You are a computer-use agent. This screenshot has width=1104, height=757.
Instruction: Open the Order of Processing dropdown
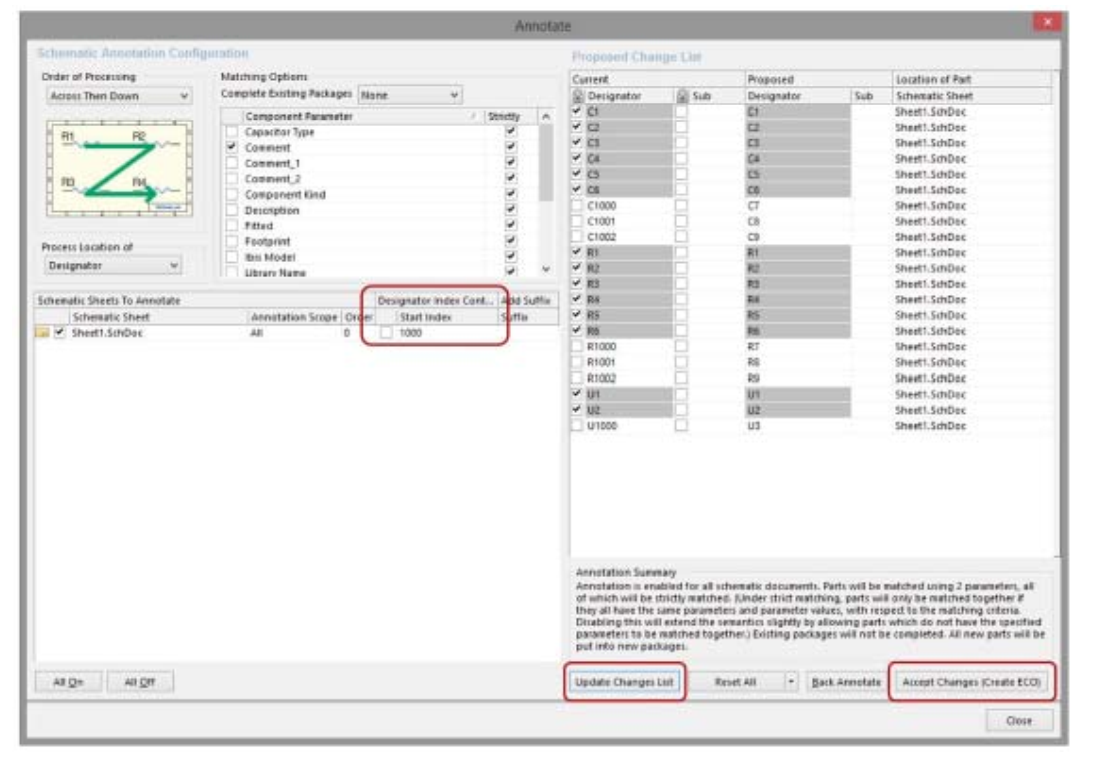pyautogui.click(x=120, y=96)
